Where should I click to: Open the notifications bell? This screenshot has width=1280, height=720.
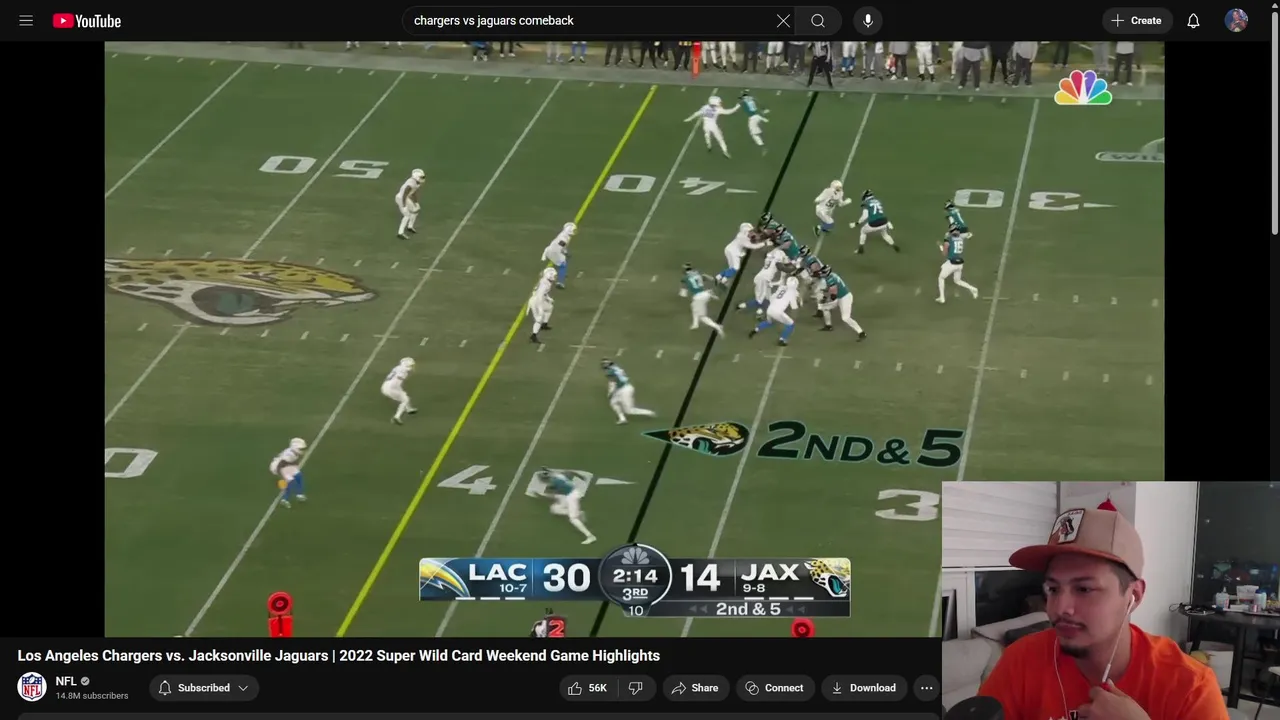[1193, 20]
